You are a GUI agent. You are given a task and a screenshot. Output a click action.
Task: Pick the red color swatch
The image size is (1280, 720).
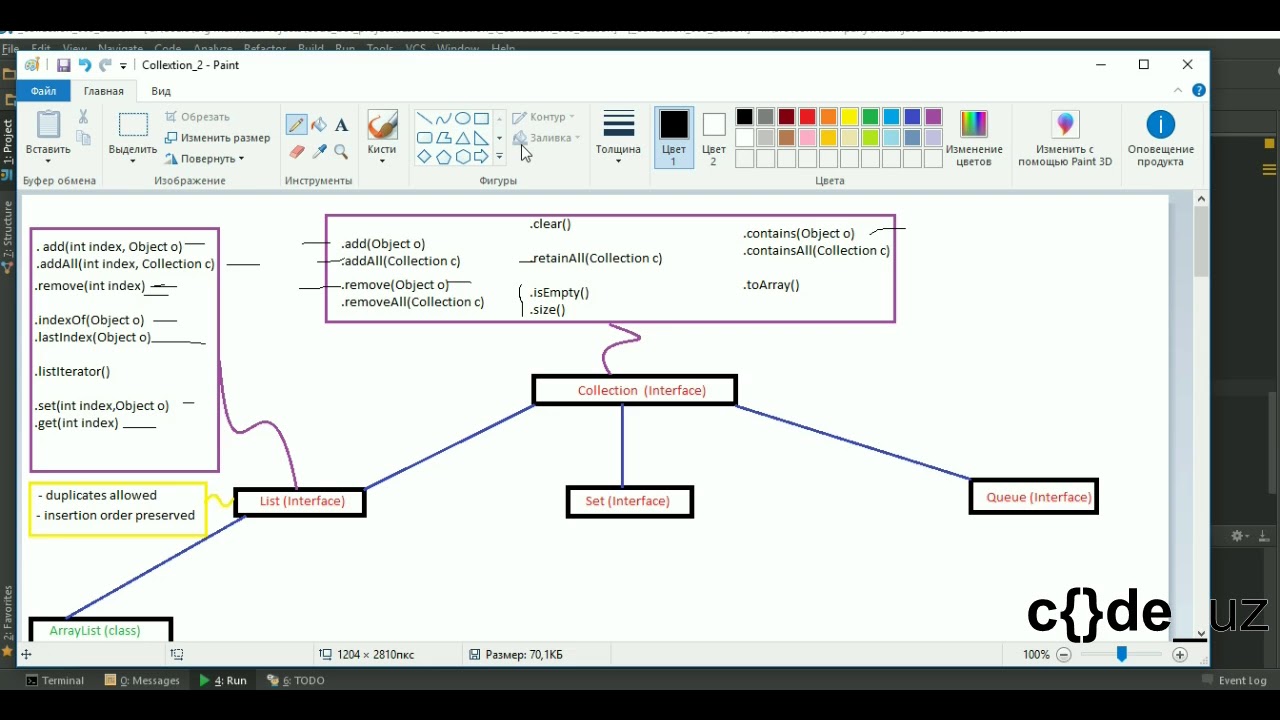pyautogui.click(x=807, y=117)
